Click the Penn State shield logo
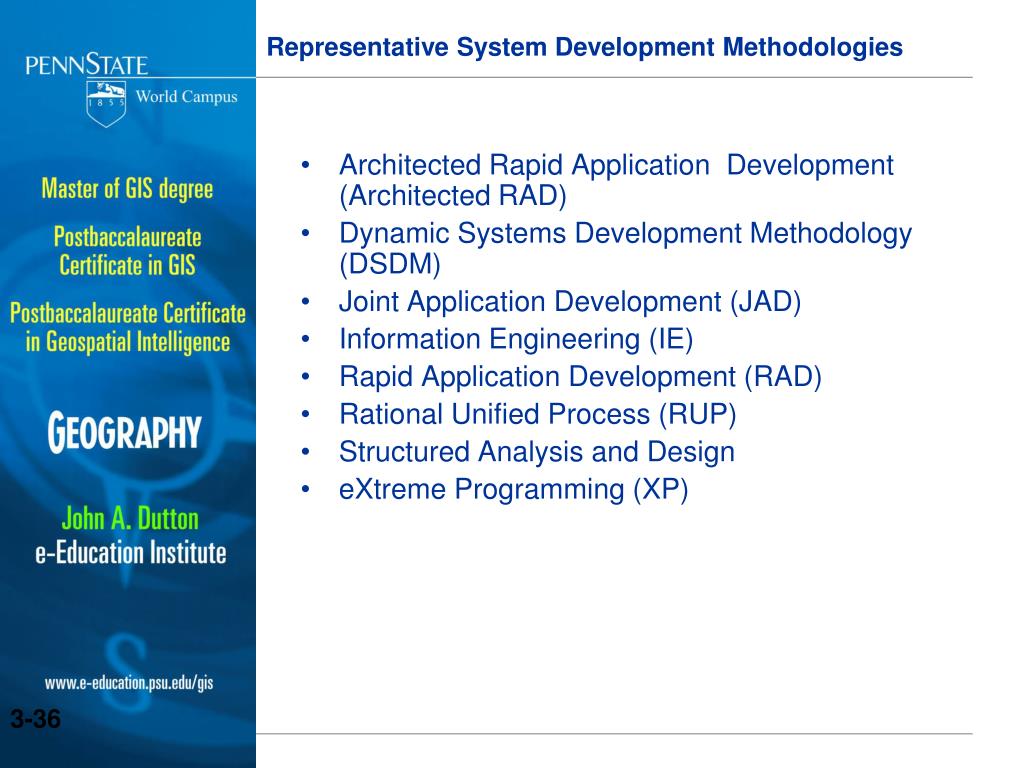 click(x=106, y=103)
